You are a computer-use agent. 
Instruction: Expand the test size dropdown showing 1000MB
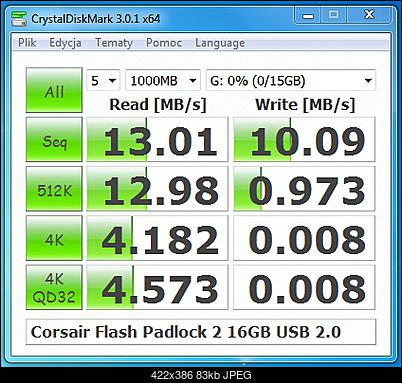tap(163, 80)
